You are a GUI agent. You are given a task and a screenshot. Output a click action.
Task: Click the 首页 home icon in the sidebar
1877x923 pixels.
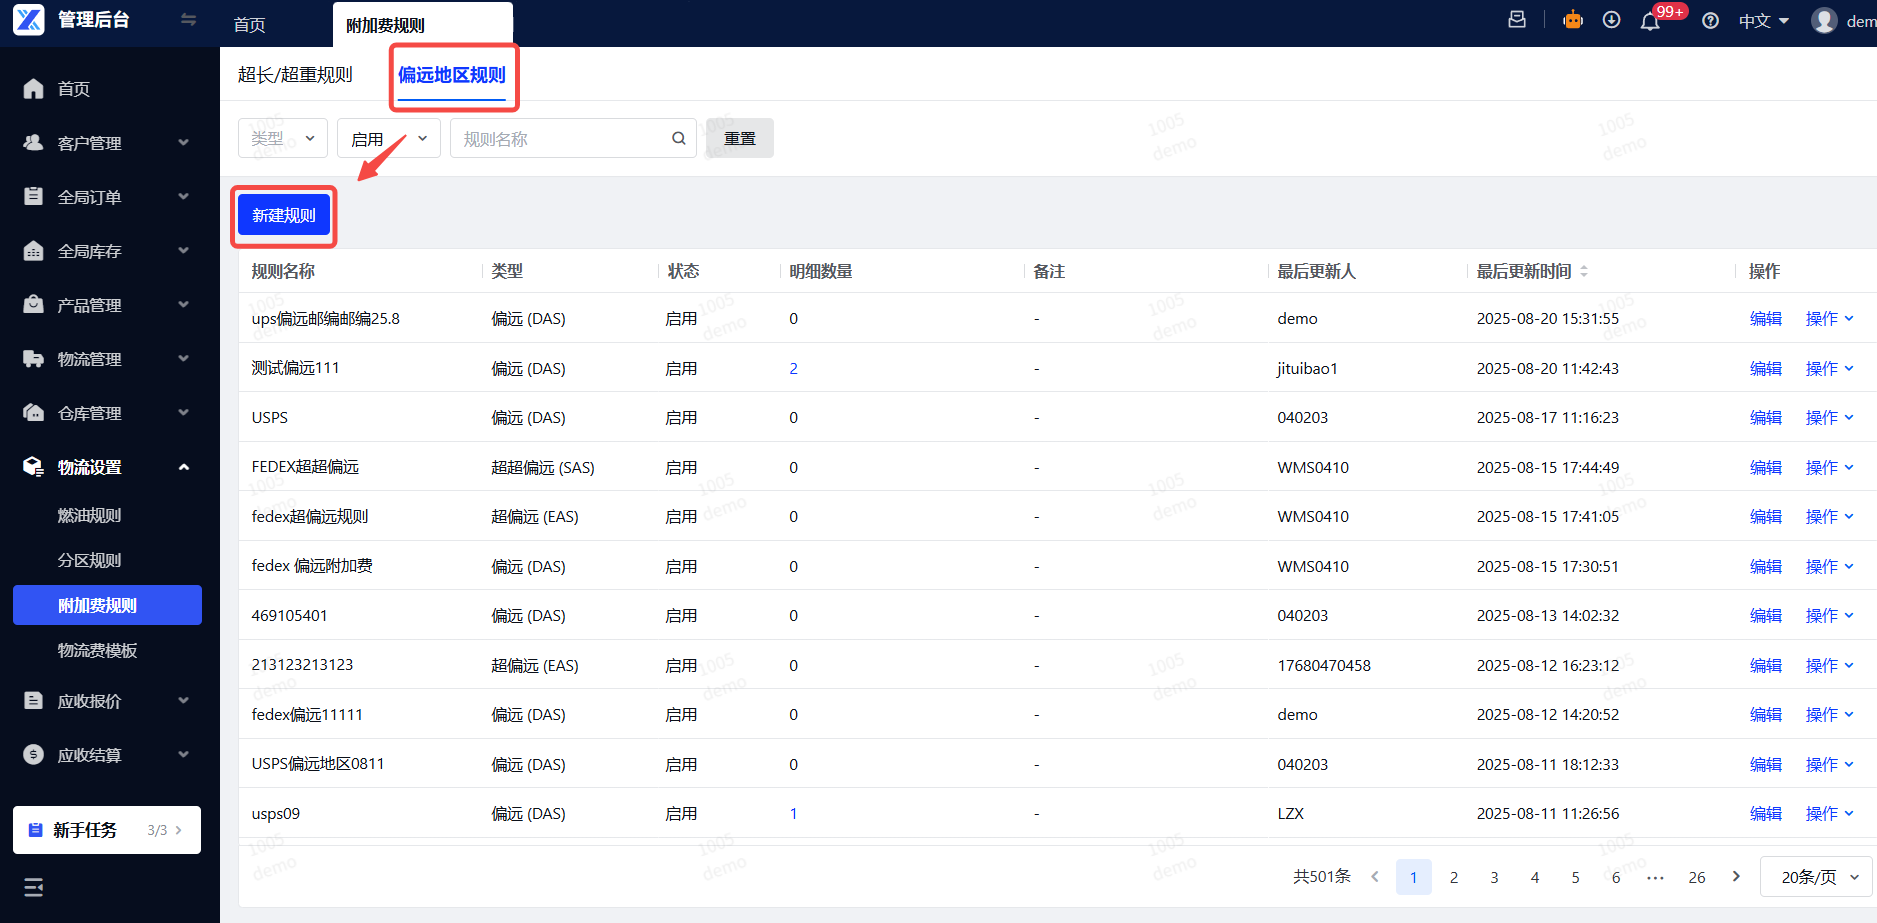coord(34,89)
